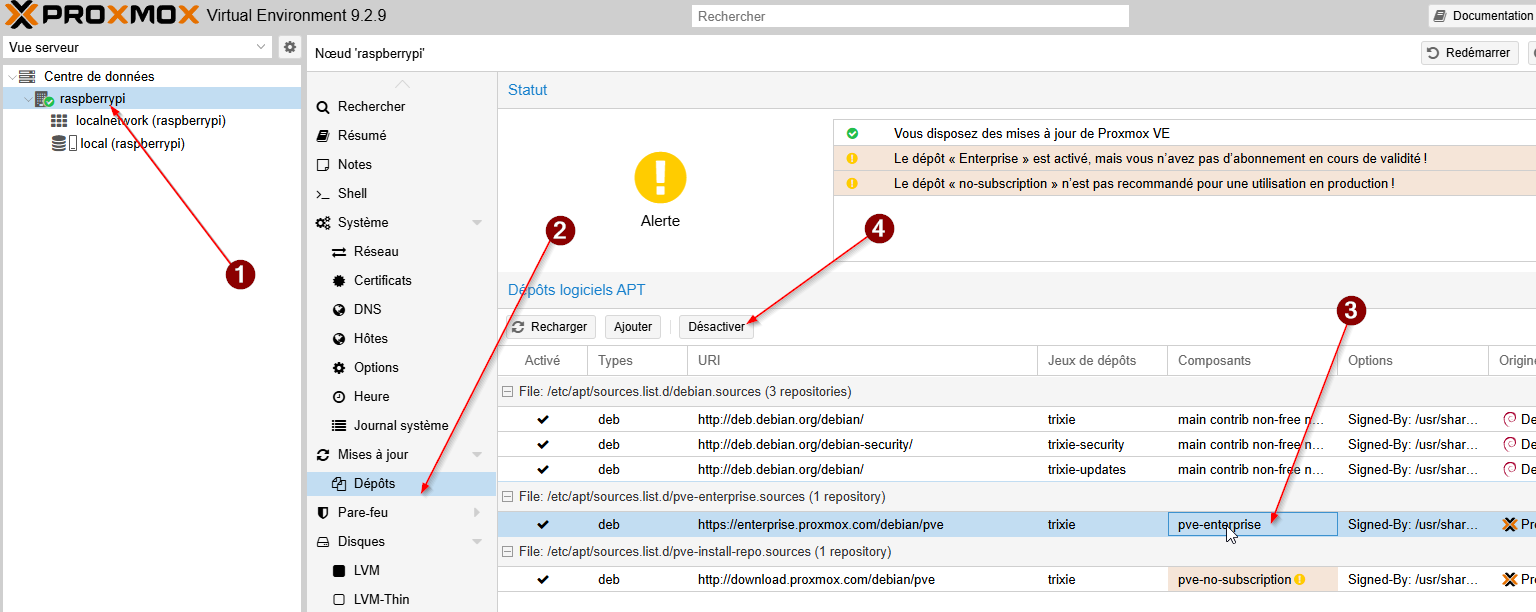Open the Vue serveur dropdown

(262, 47)
